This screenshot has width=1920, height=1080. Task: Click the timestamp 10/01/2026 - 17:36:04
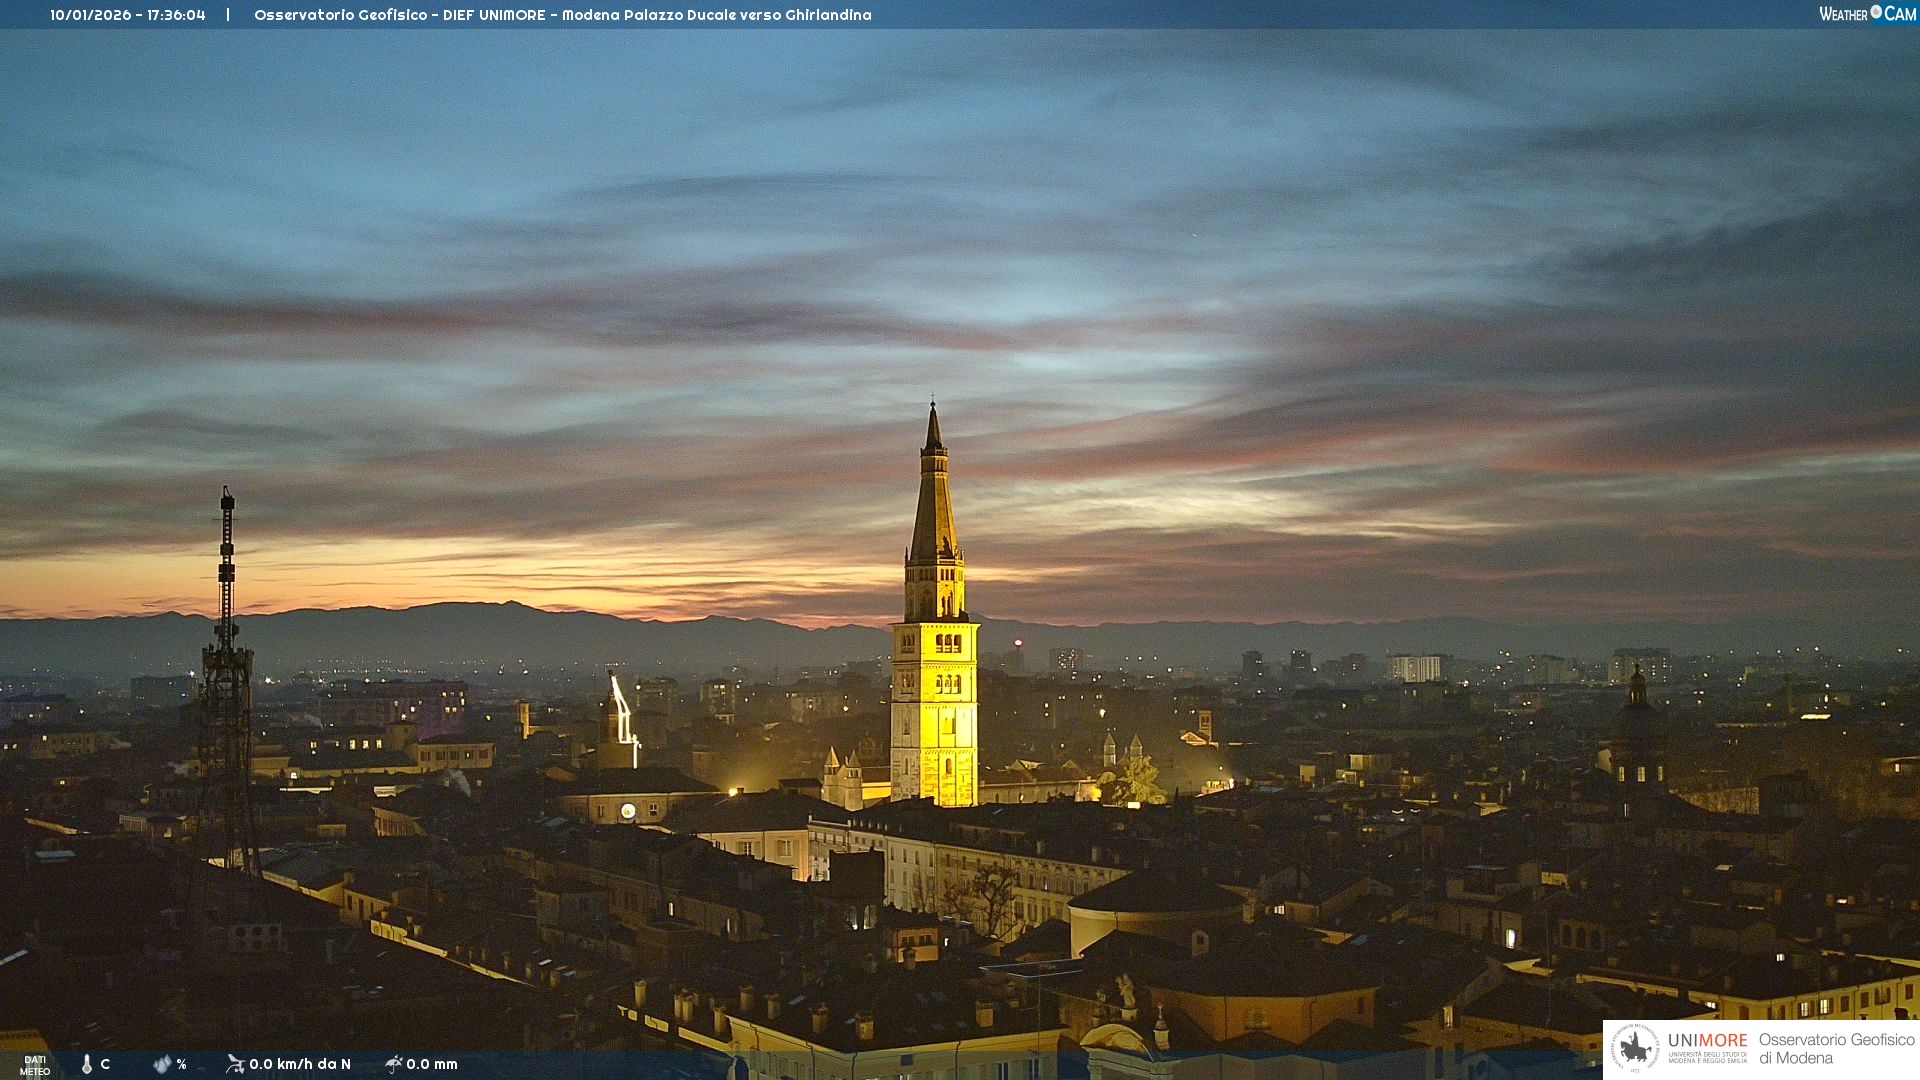(128, 15)
